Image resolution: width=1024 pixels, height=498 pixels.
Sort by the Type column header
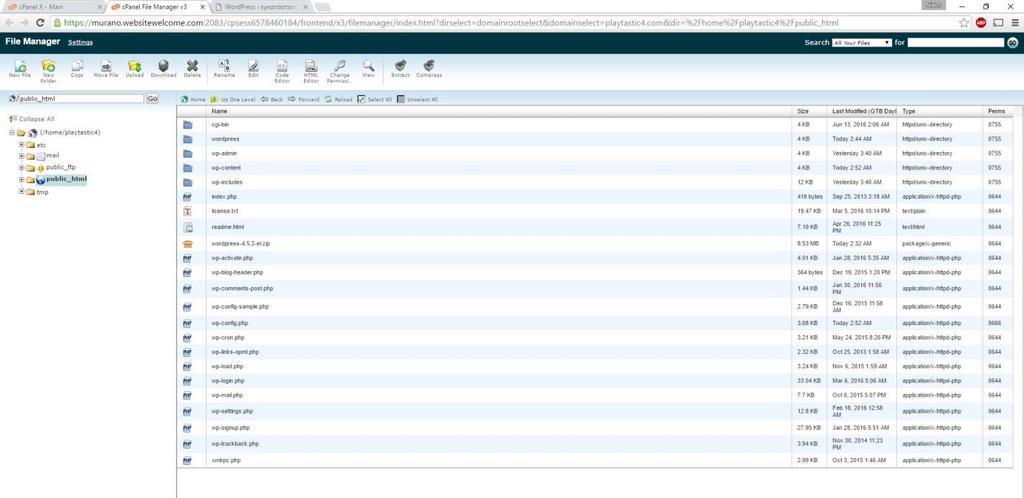tap(940, 112)
